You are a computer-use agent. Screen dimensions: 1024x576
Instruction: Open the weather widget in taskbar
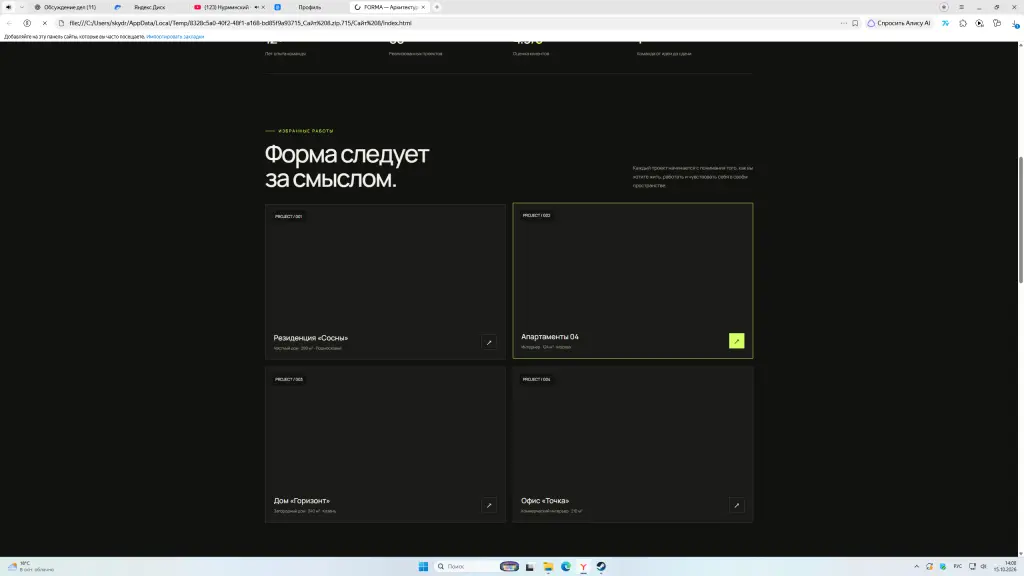31,566
